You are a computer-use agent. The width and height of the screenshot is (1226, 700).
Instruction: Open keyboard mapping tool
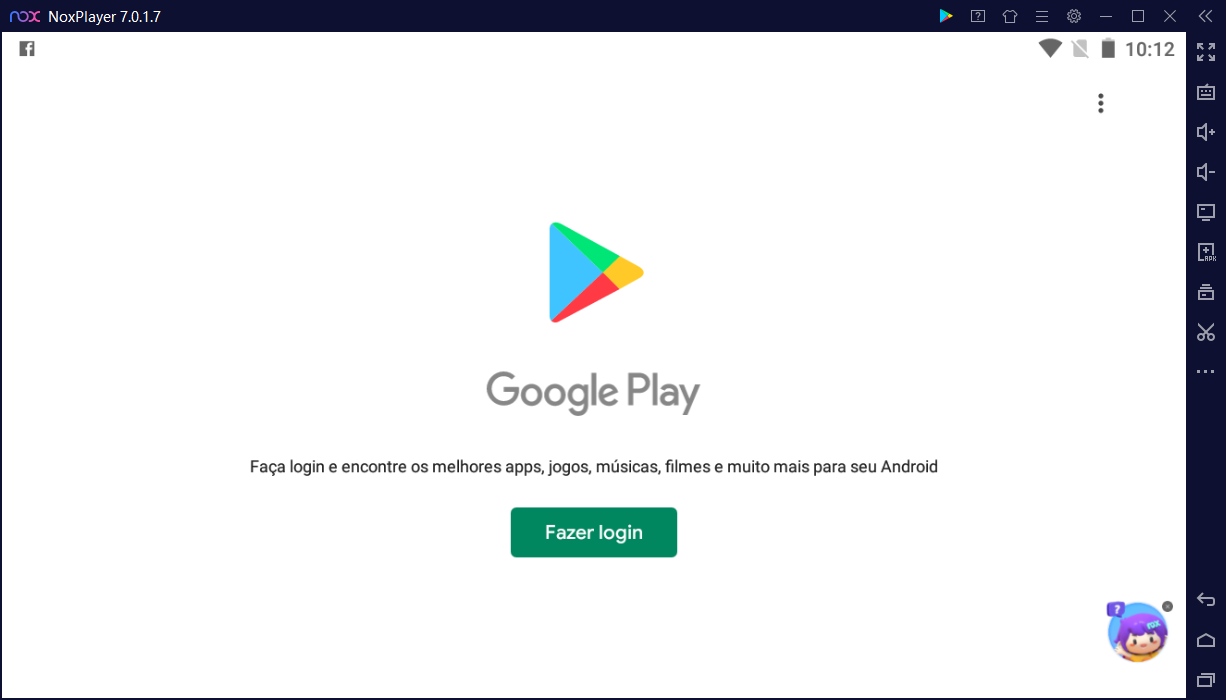1206,92
